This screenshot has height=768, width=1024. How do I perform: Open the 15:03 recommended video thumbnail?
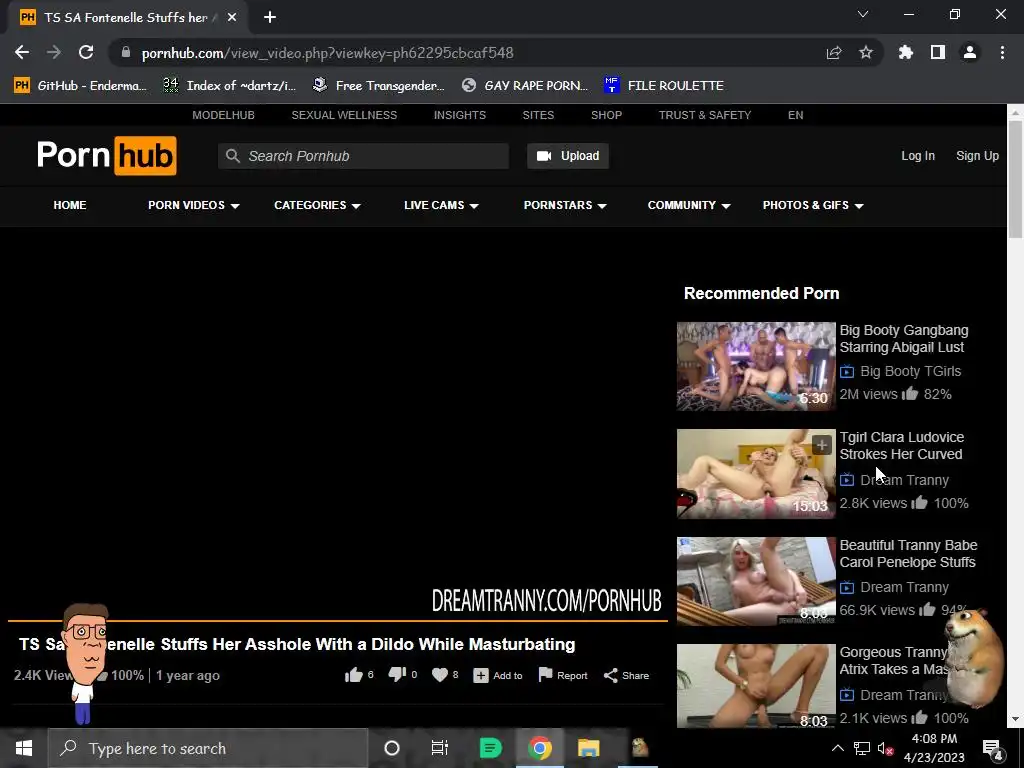[756, 473]
